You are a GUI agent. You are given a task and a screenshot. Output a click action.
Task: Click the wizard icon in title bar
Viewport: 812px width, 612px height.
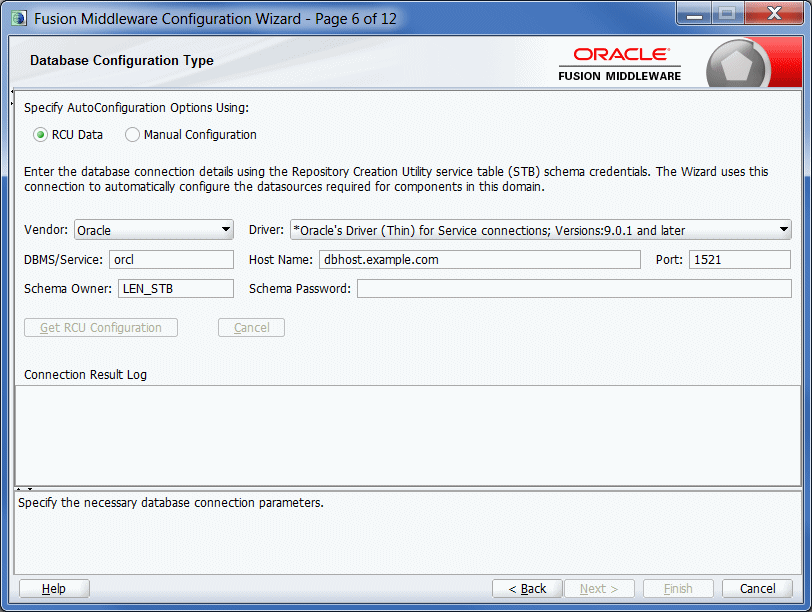coord(19,19)
